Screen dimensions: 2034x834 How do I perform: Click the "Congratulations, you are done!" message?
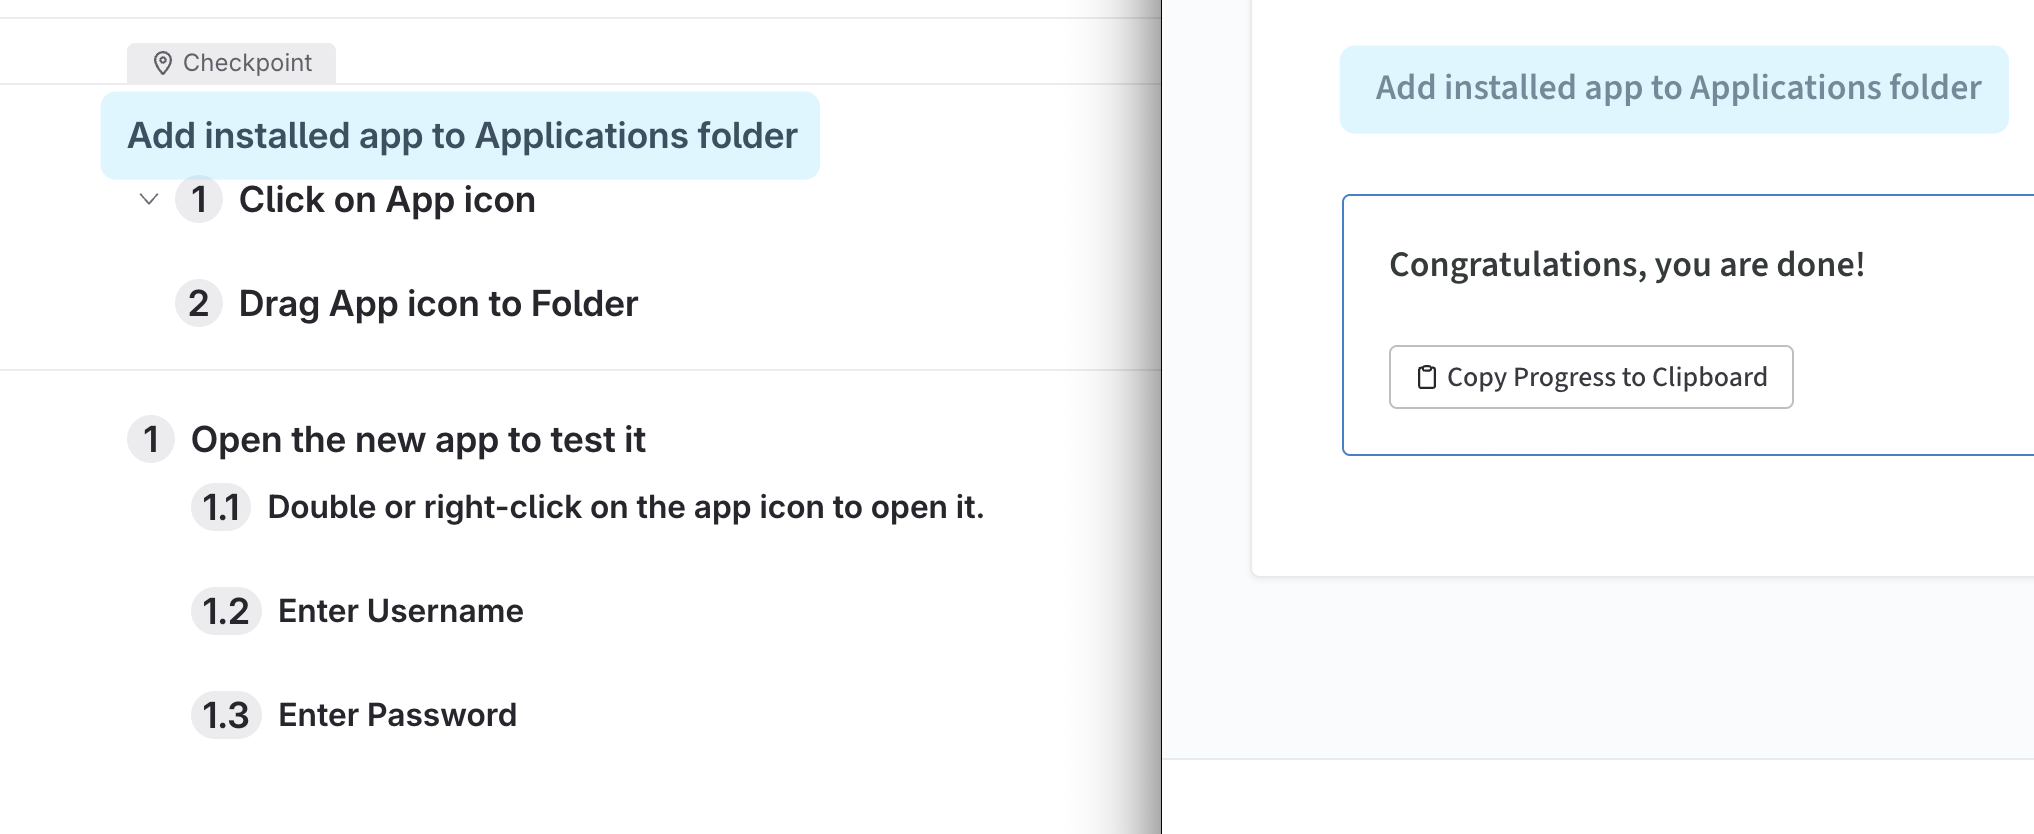pyautogui.click(x=1627, y=265)
